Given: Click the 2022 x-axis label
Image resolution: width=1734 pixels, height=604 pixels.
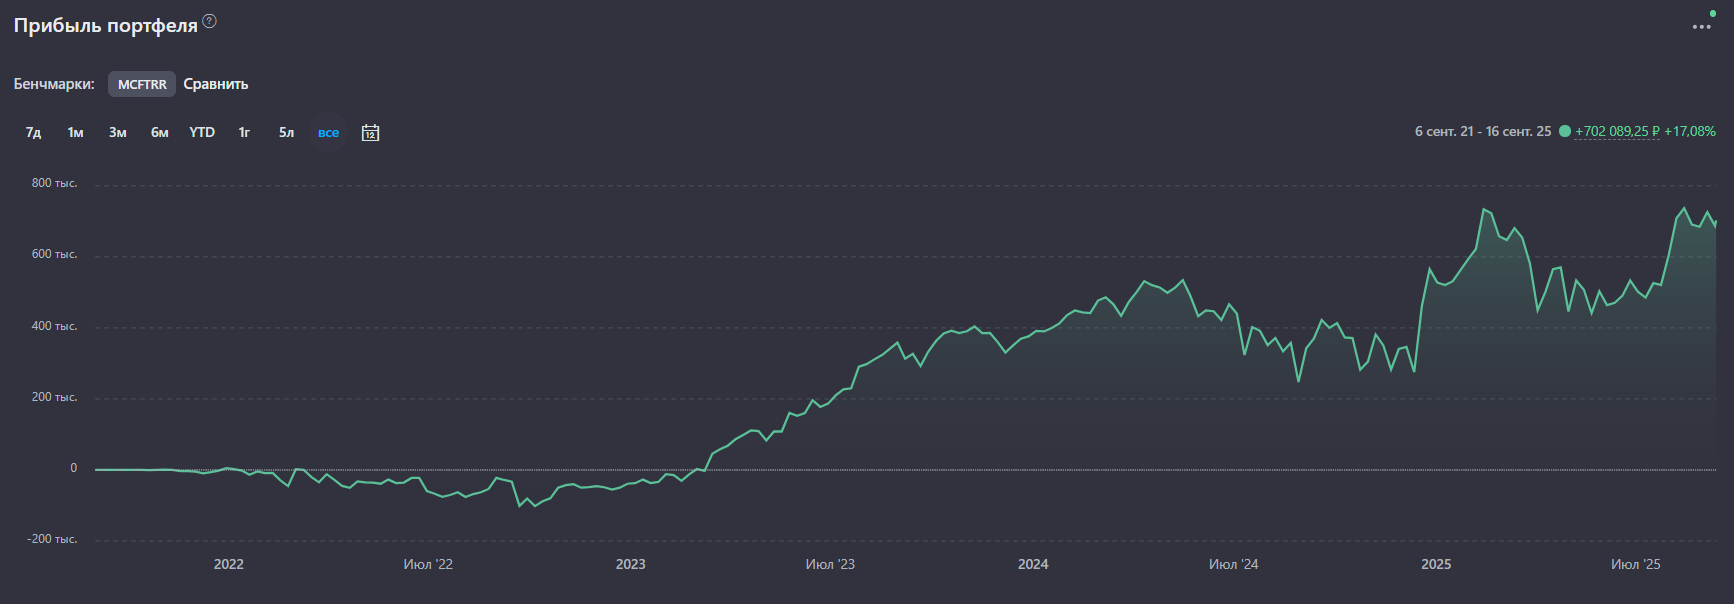Looking at the screenshot, I should point(229,564).
